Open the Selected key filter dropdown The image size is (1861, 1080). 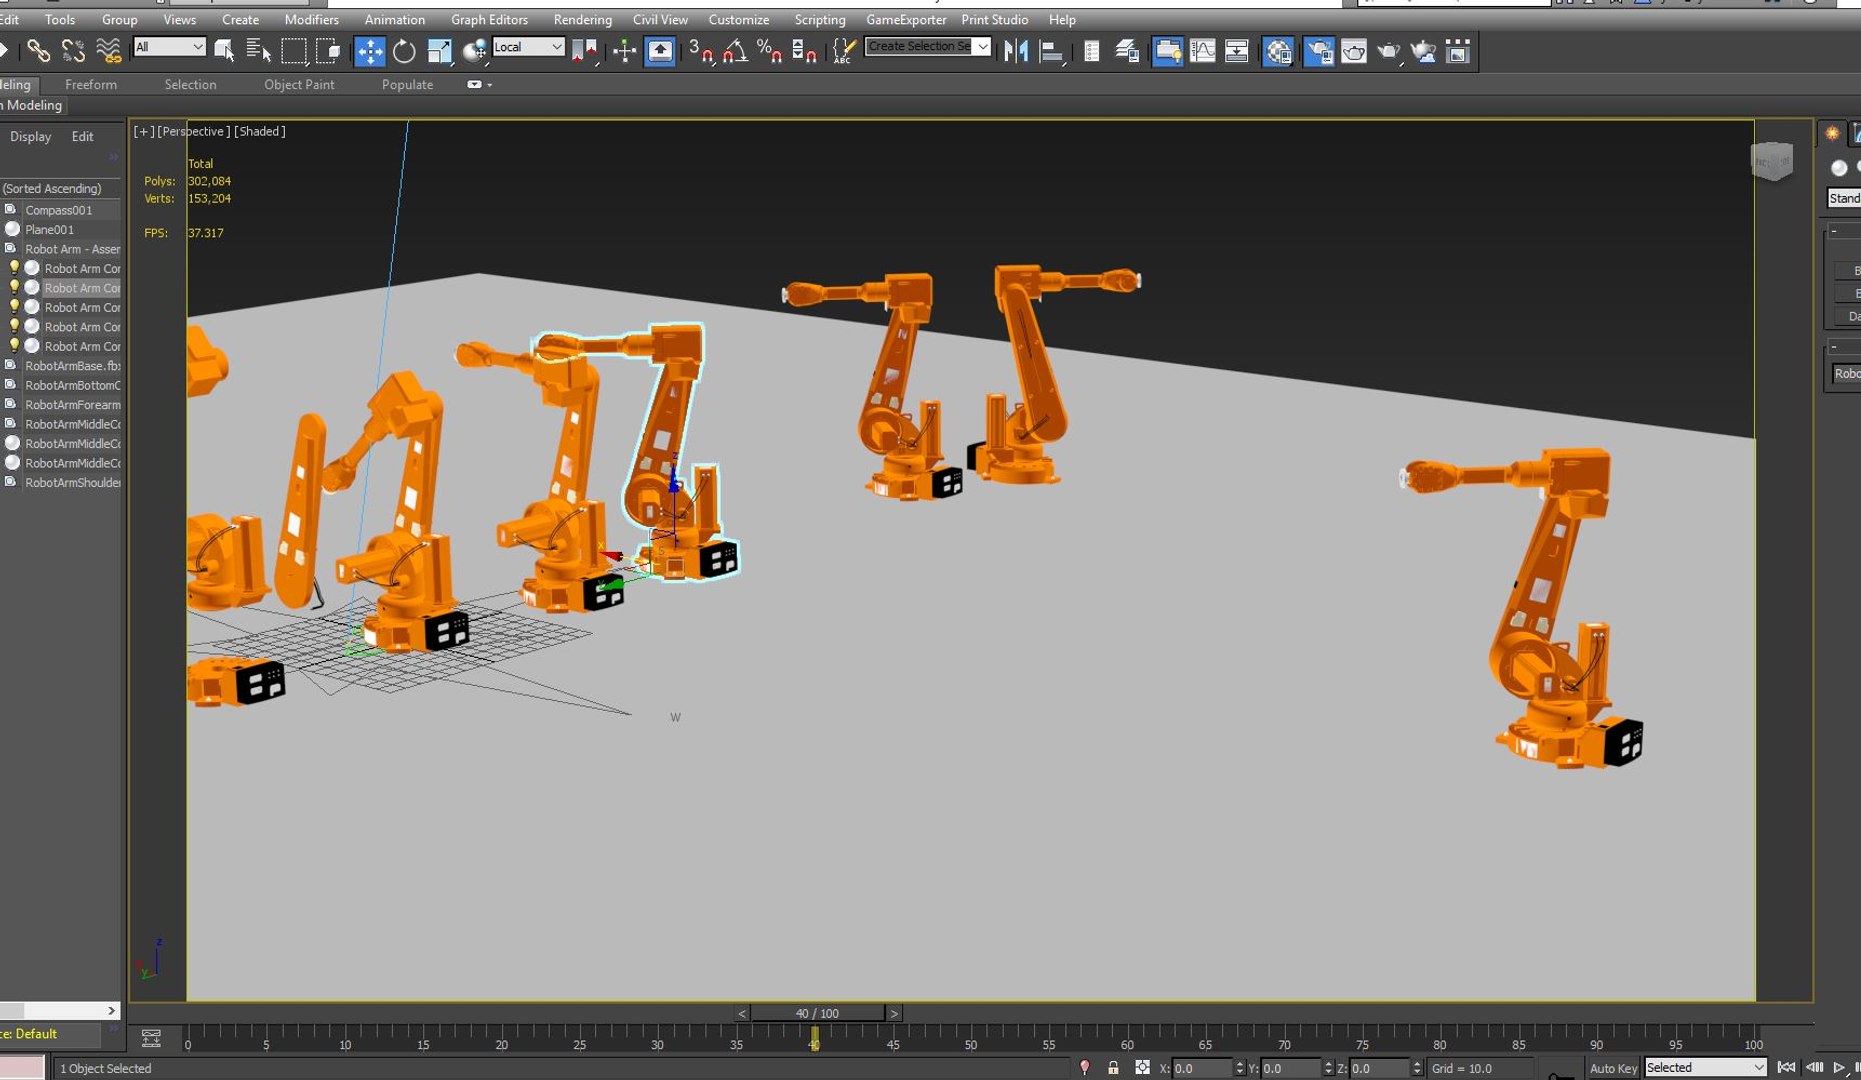[x=1705, y=1068]
